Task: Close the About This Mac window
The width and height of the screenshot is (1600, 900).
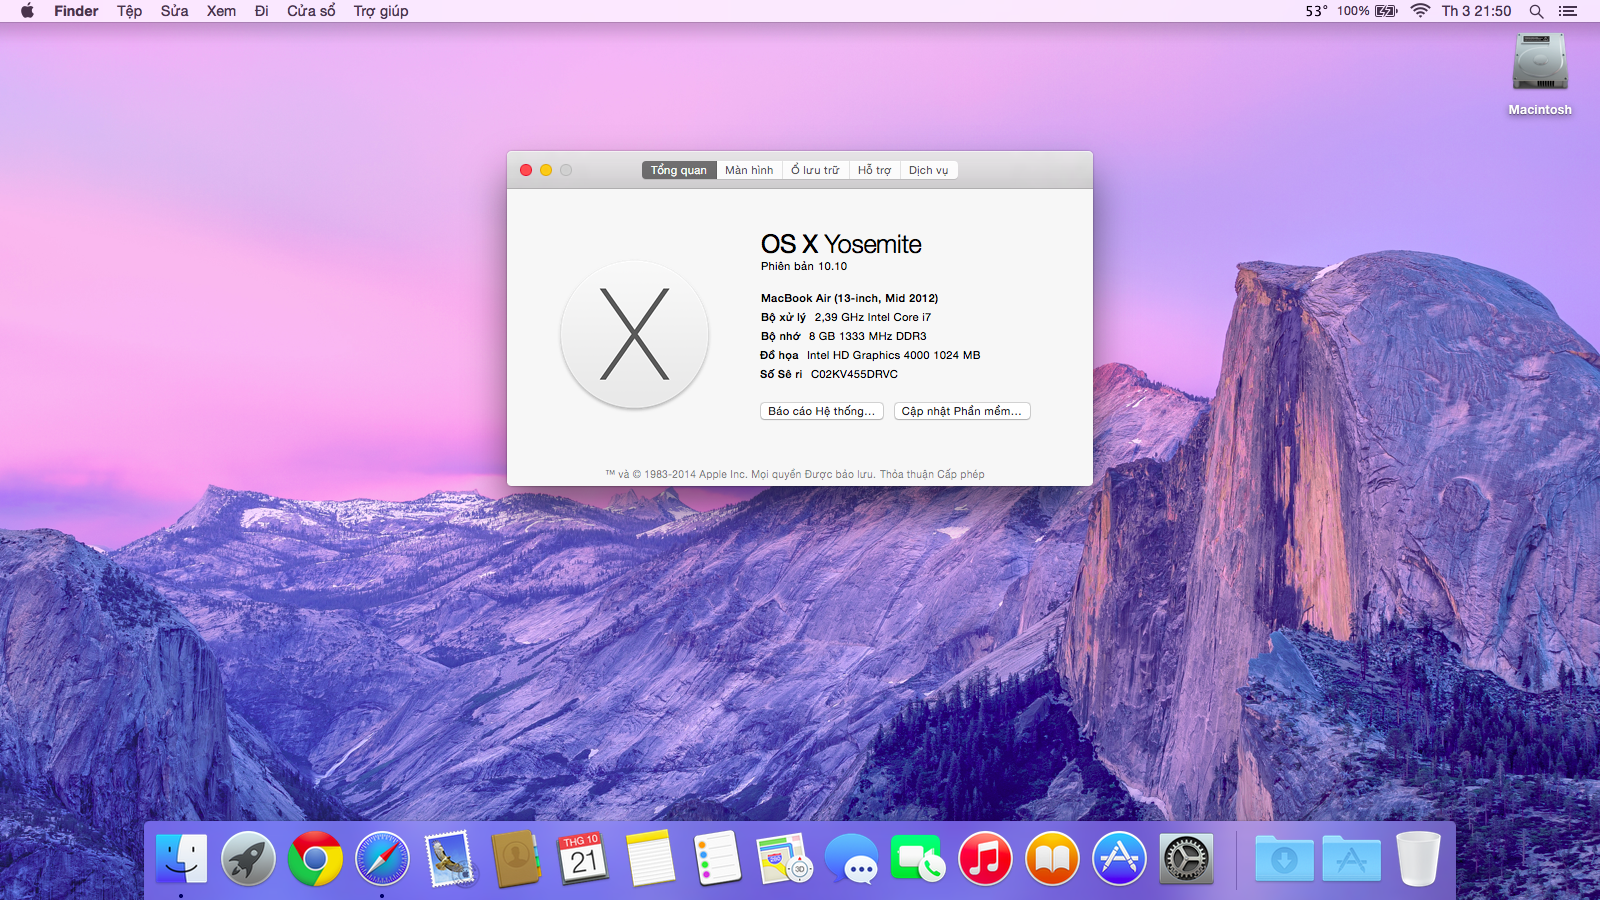Action: click(x=526, y=170)
